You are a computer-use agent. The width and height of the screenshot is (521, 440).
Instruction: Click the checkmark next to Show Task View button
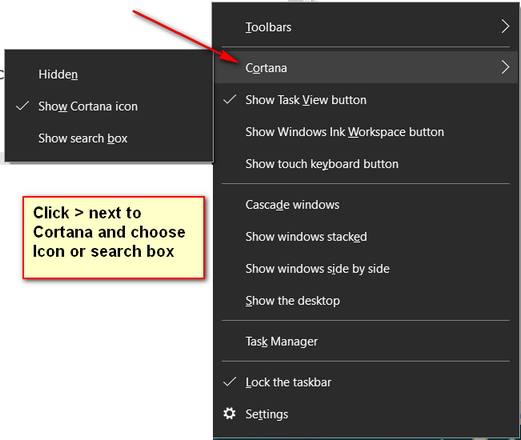230,100
